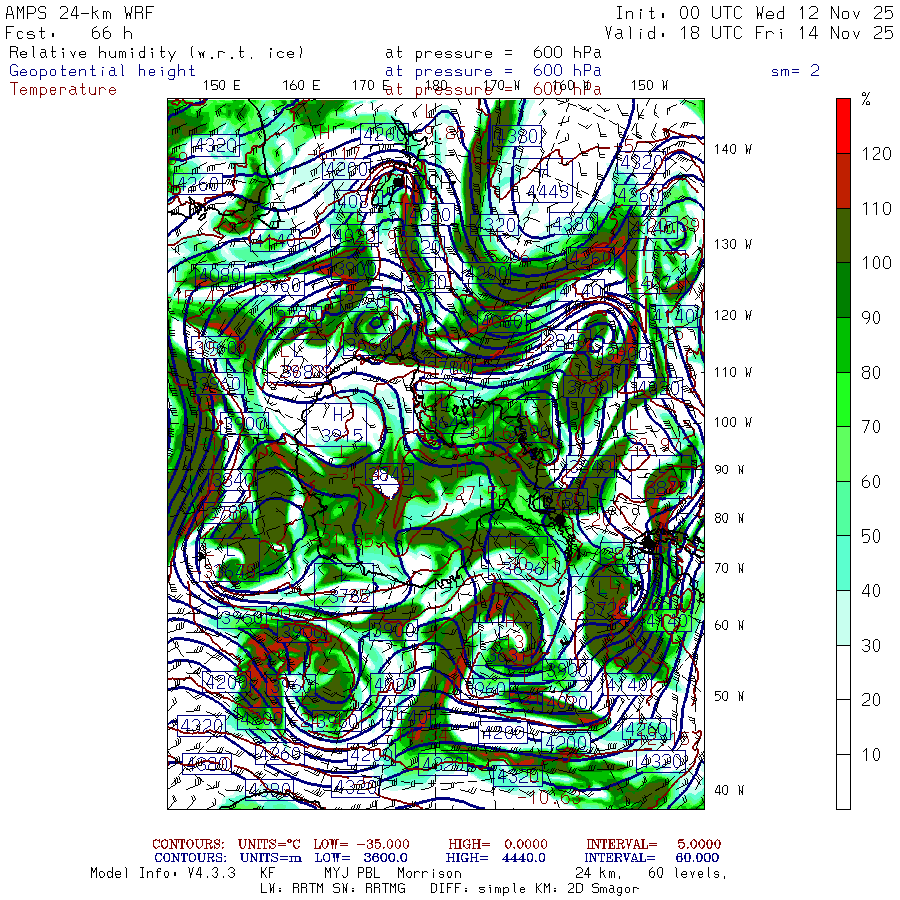Image resolution: width=900 pixels, height=900 pixels.
Task: Select the blue Geopotential height legend label
Action: click(x=103, y=71)
